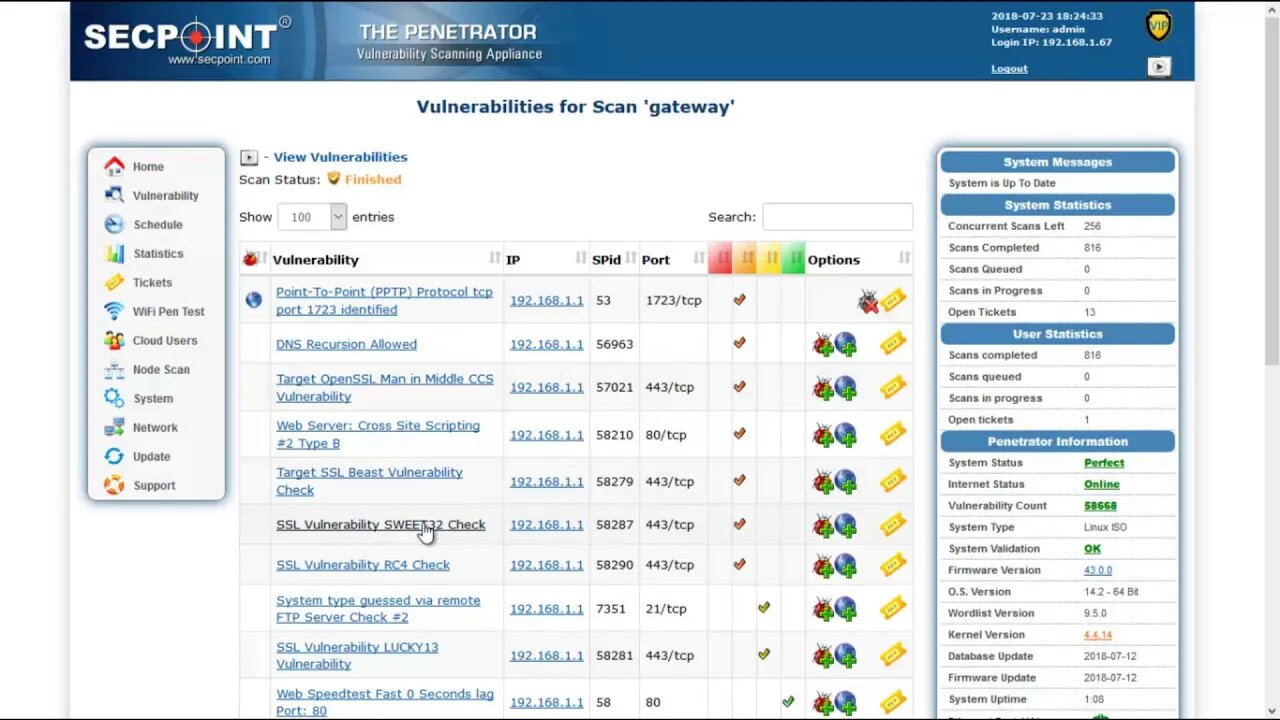Click the bug icon in table header

250,259
